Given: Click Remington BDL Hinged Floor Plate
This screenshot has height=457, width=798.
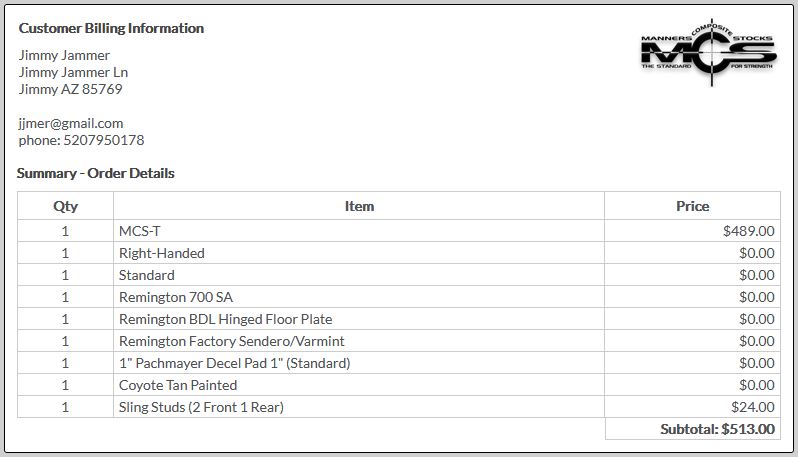Looking at the screenshot, I should (225, 319).
